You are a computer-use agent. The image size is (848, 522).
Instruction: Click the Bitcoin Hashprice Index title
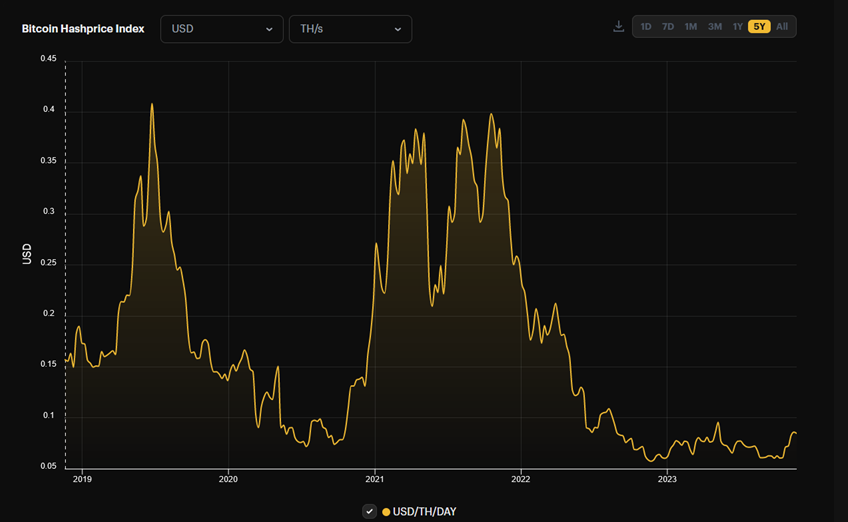[83, 29]
